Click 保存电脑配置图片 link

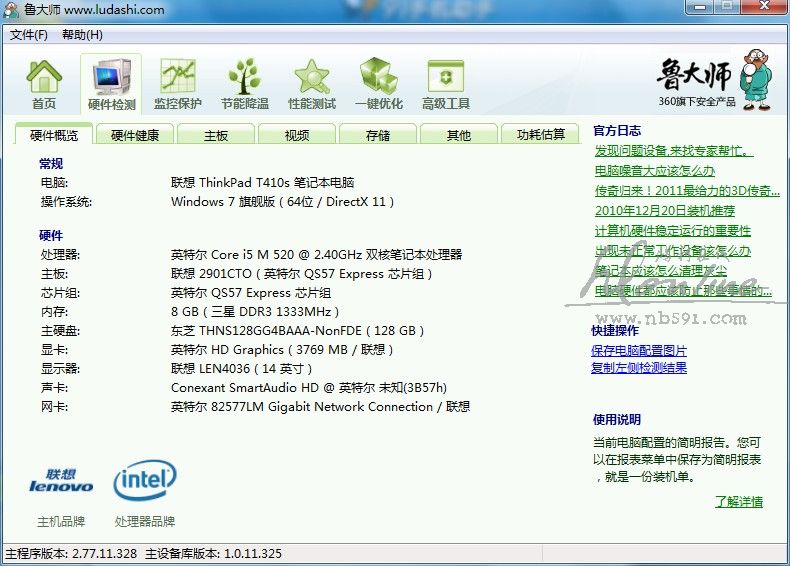(639, 351)
